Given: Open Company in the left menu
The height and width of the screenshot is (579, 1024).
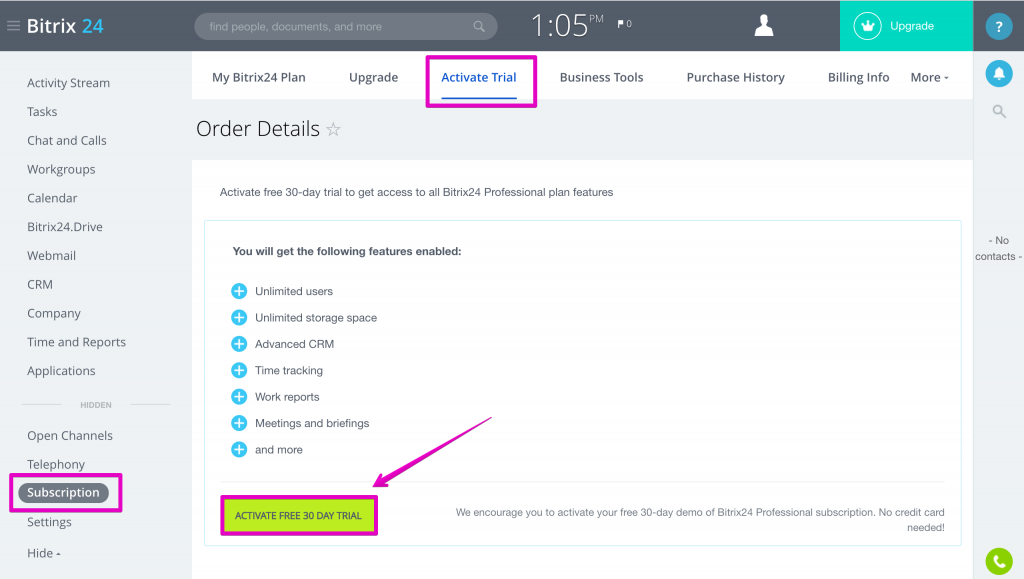Looking at the screenshot, I should pyautogui.click(x=54, y=313).
